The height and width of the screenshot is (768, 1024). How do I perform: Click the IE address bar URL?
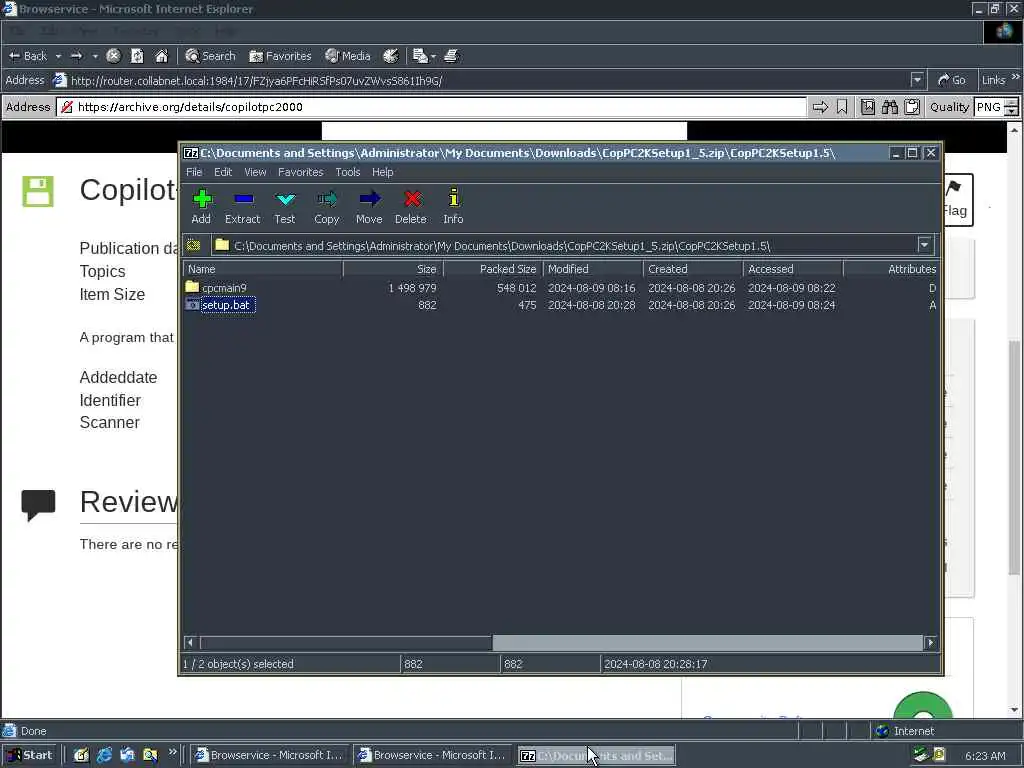[x=256, y=81]
